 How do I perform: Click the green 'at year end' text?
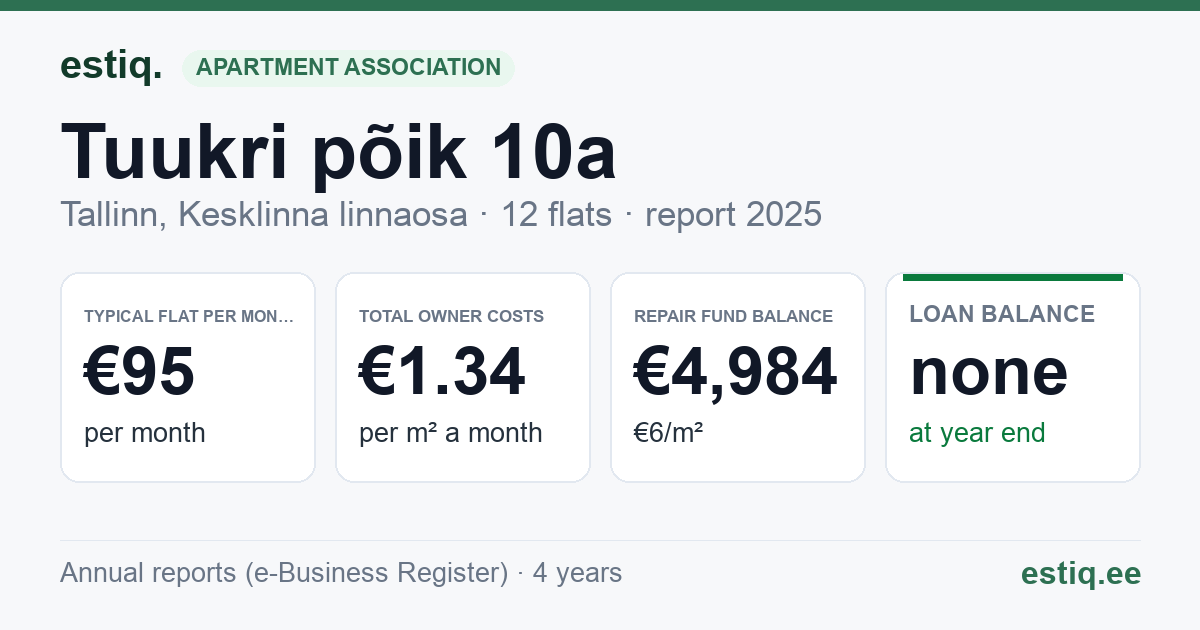(x=977, y=433)
